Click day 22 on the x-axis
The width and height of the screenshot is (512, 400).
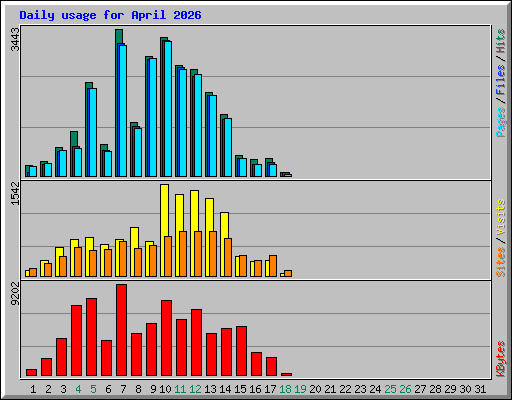point(345,389)
